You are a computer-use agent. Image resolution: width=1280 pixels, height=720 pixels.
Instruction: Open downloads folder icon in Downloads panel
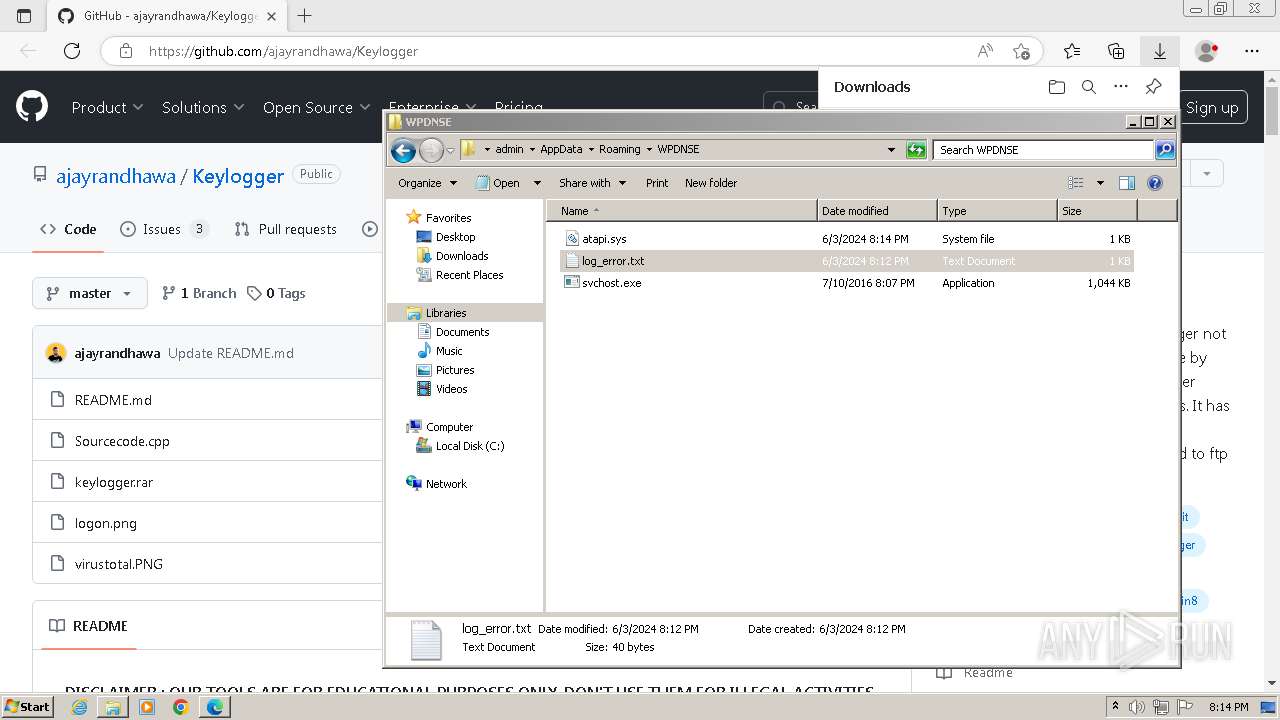pos(1057,87)
